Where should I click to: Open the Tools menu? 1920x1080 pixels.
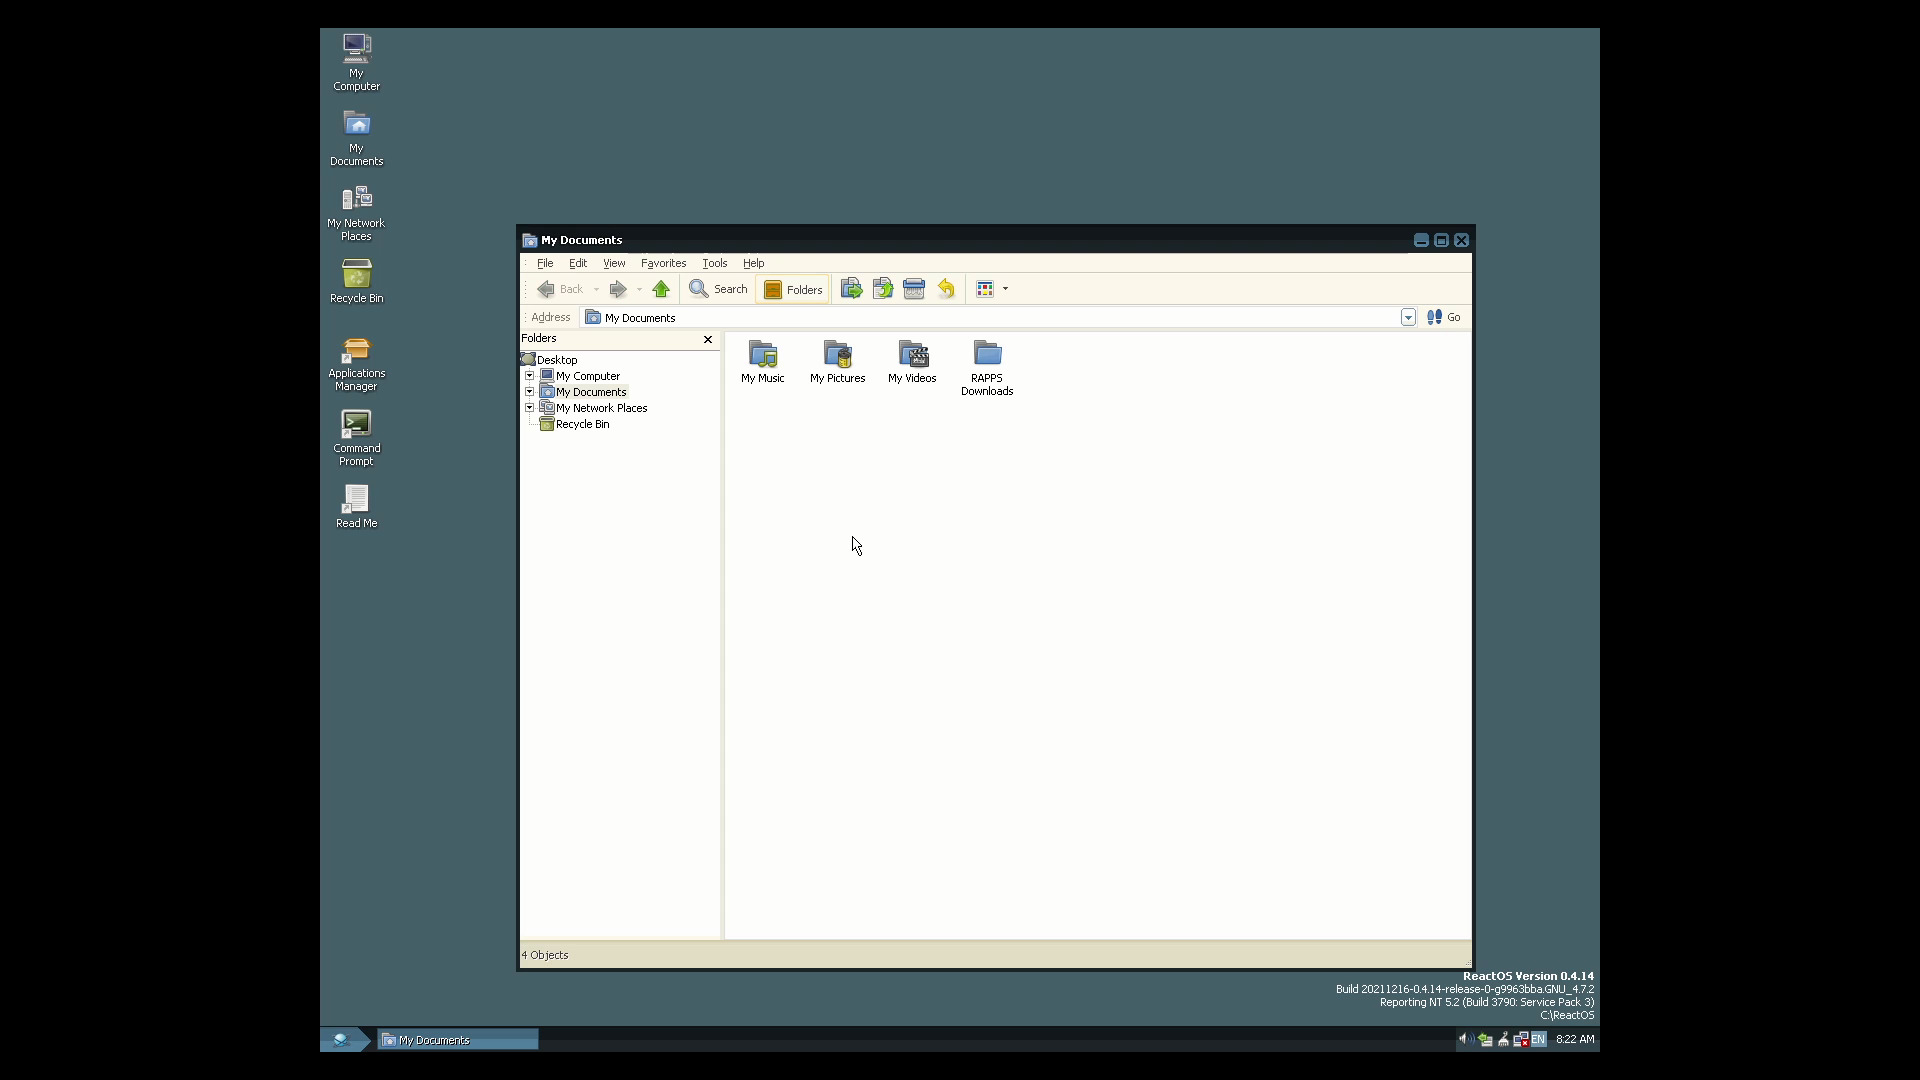tap(714, 263)
